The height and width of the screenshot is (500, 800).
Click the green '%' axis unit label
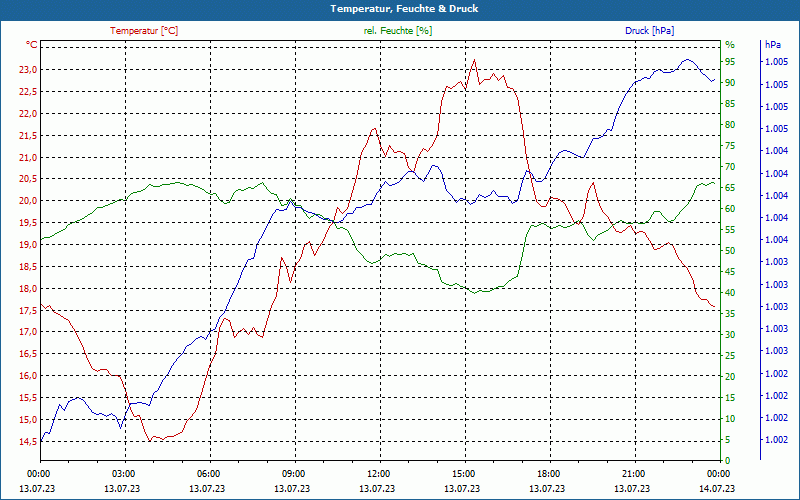click(x=730, y=45)
